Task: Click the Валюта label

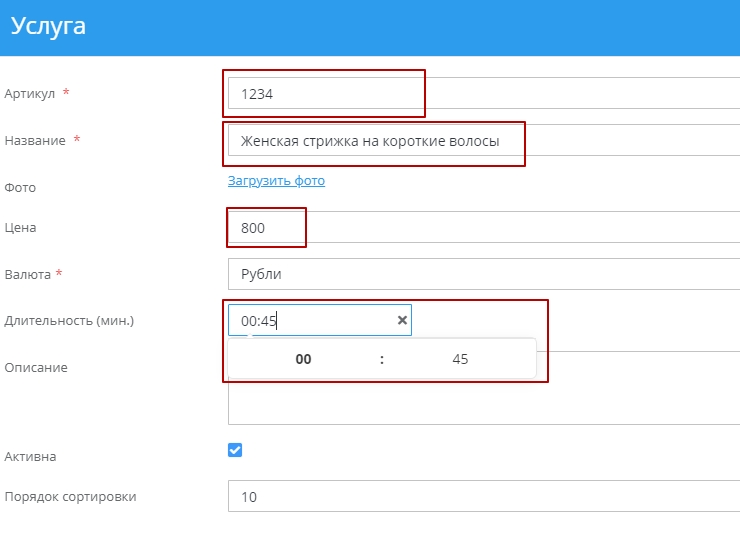Action: 29,274
